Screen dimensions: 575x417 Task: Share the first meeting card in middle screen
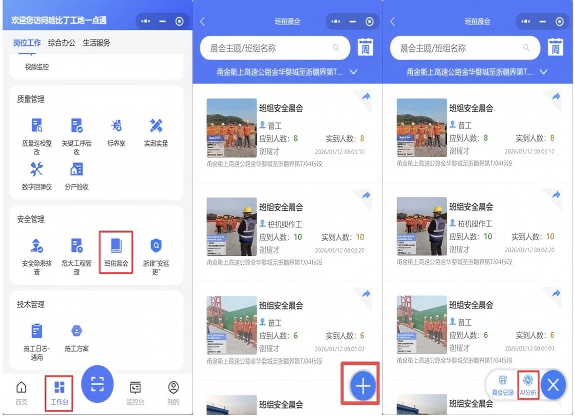tap(366, 97)
